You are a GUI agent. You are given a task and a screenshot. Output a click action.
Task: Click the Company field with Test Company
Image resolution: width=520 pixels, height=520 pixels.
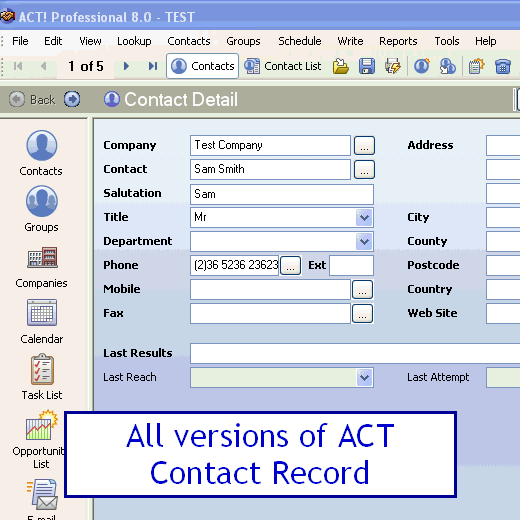pos(270,145)
